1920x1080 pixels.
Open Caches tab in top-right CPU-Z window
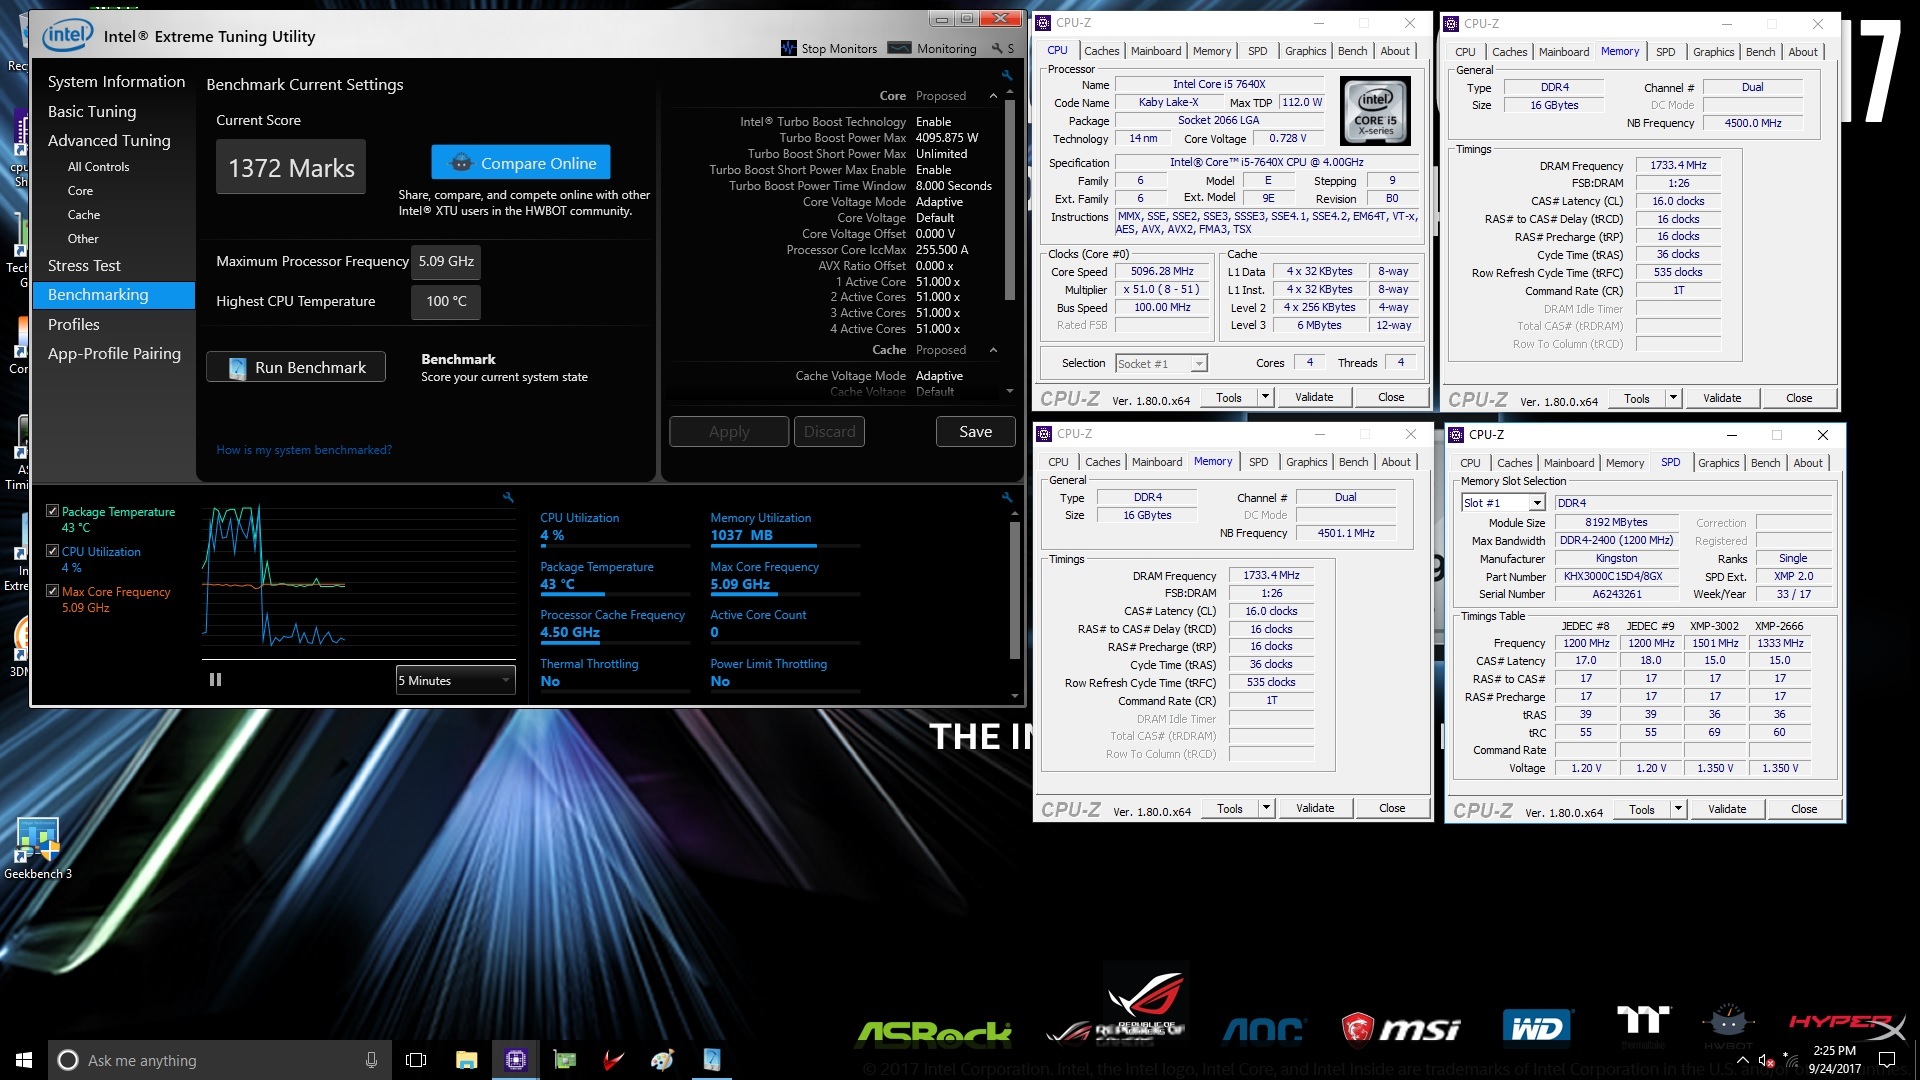(x=1509, y=52)
